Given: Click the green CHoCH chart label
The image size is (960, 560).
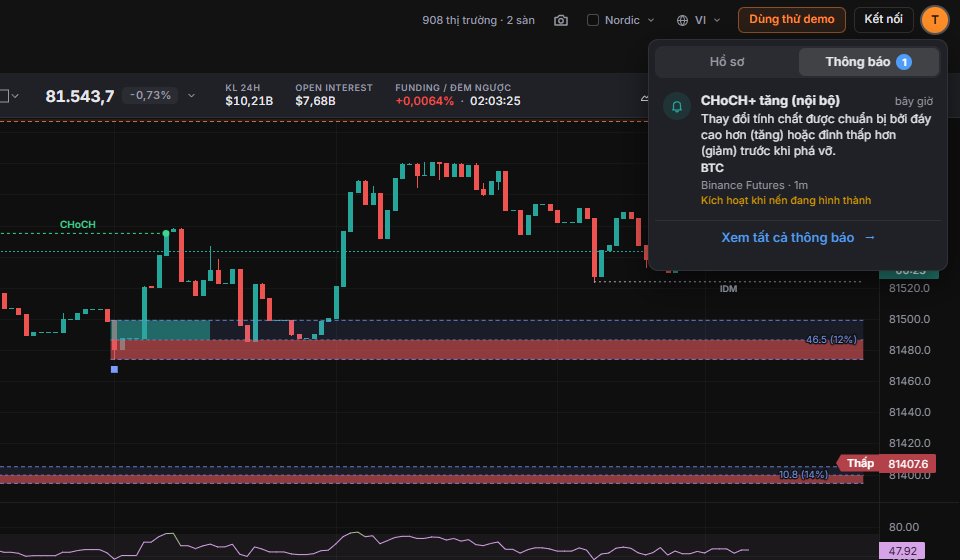Looking at the screenshot, I should click(x=78, y=225).
